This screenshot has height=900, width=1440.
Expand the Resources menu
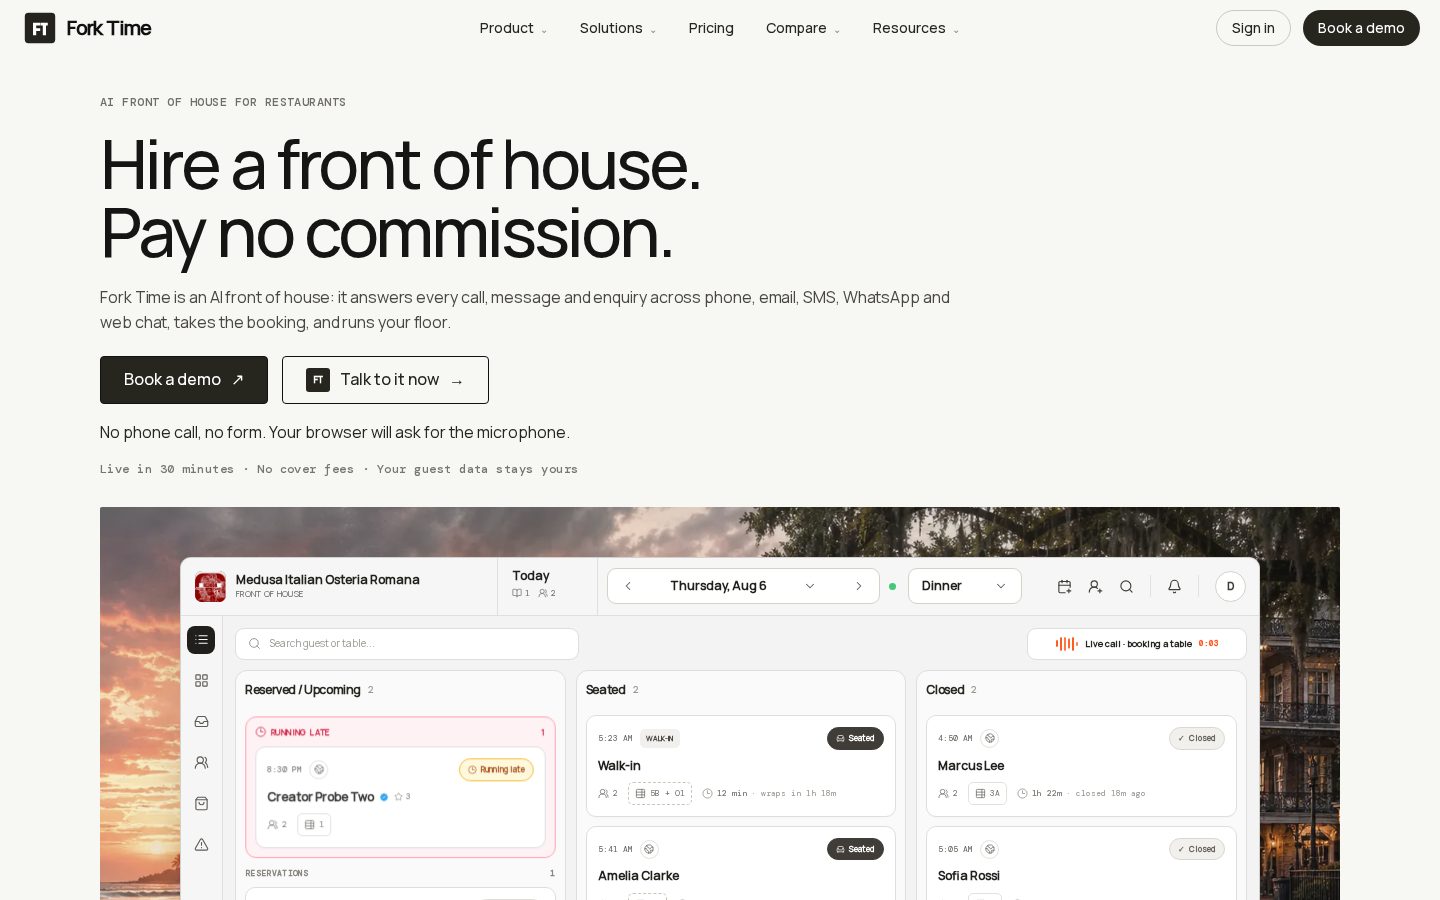click(x=915, y=28)
